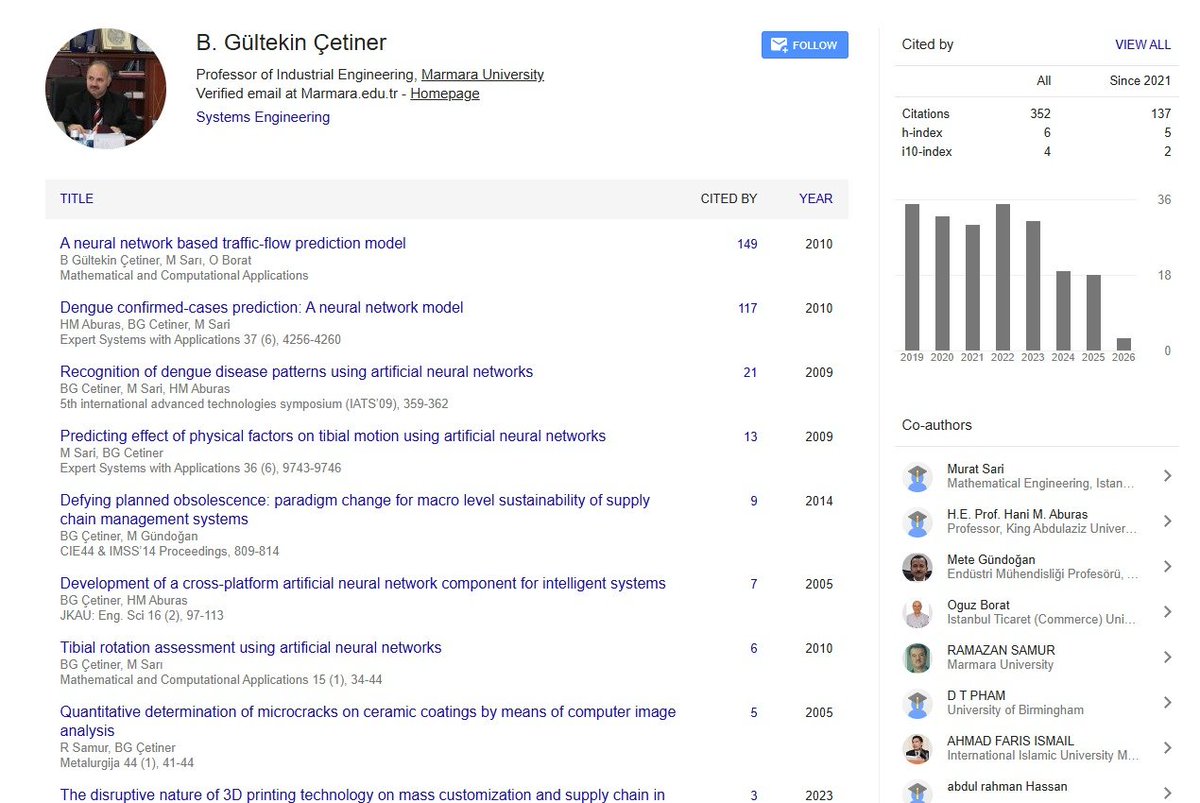Click the 2022 bar in citations chart

(x=1003, y=277)
